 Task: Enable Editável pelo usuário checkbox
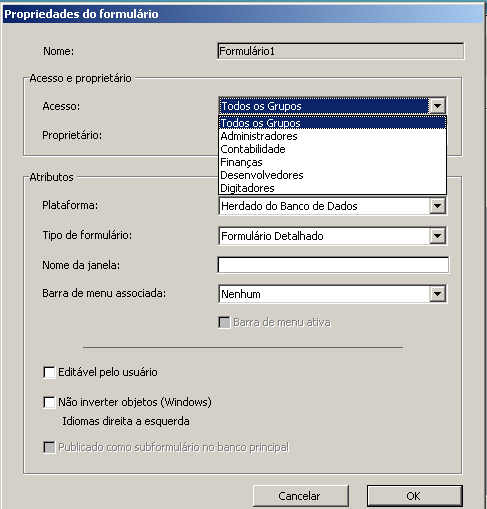49,372
